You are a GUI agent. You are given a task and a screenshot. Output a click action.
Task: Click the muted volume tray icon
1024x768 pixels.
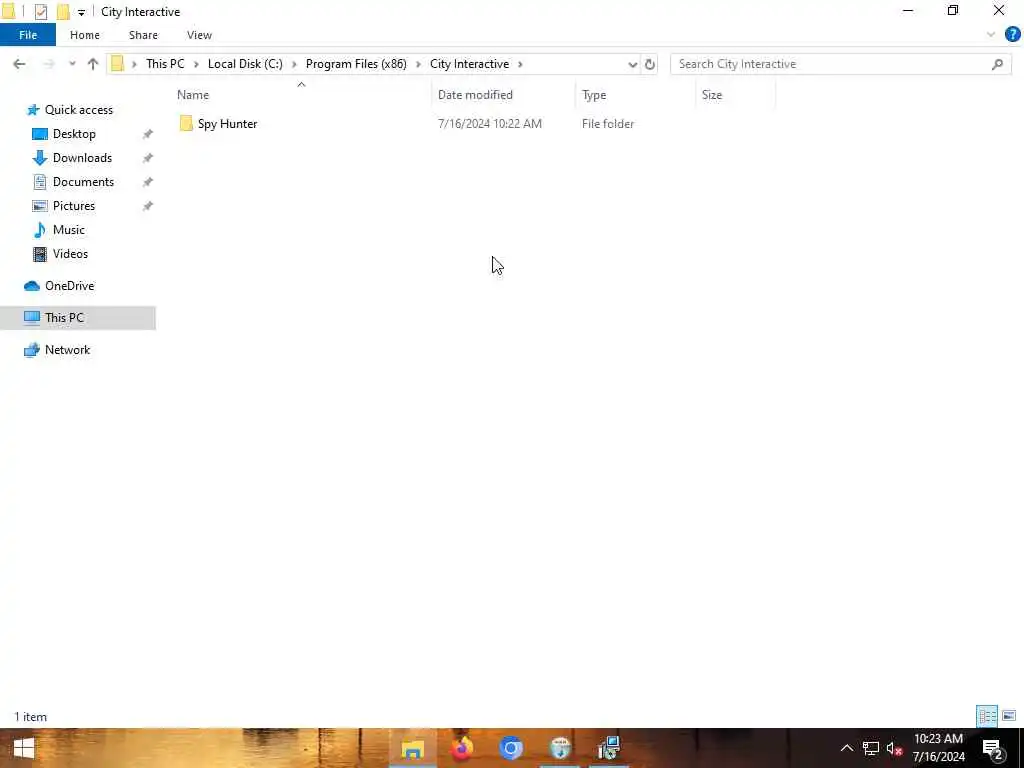click(x=894, y=748)
